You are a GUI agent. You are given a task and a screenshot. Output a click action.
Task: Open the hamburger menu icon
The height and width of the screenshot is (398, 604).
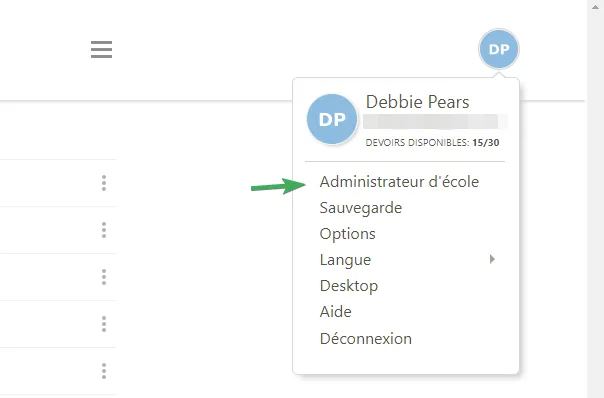coord(101,49)
